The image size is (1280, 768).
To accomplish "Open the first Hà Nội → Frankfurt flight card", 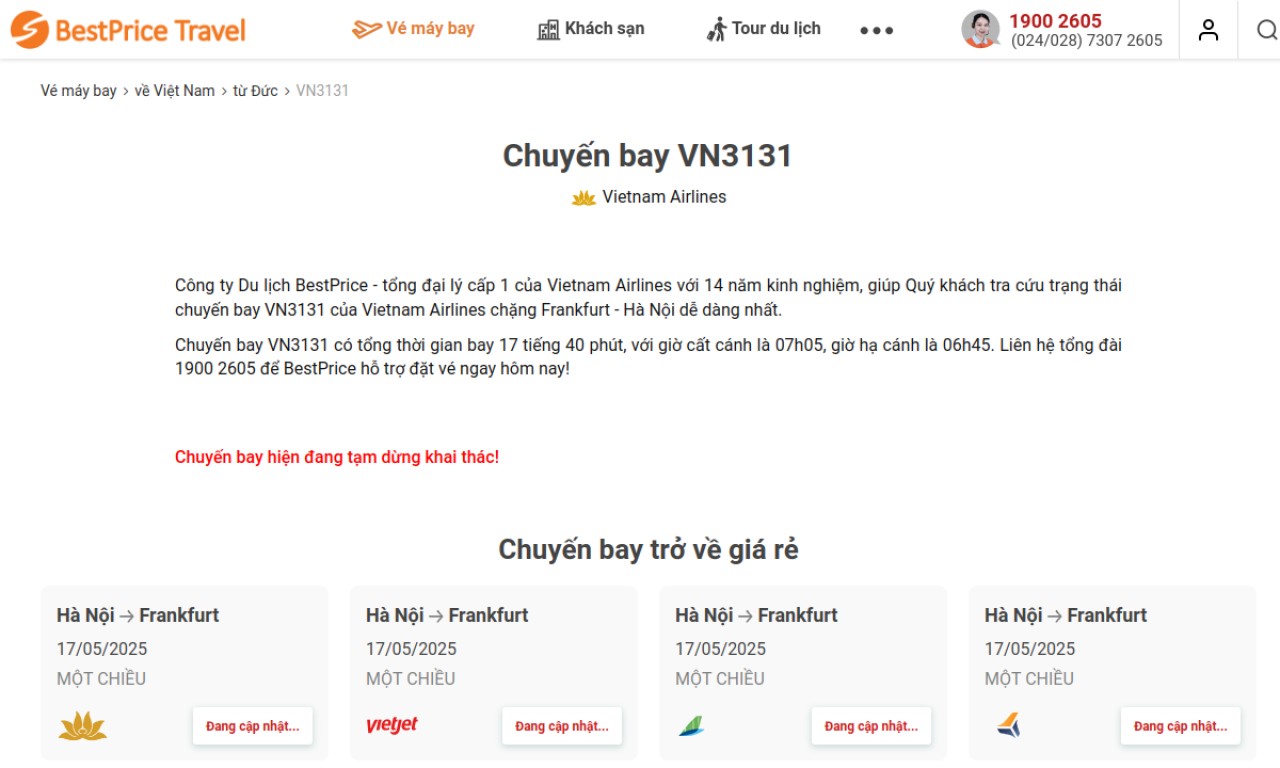I will click(184, 673).
